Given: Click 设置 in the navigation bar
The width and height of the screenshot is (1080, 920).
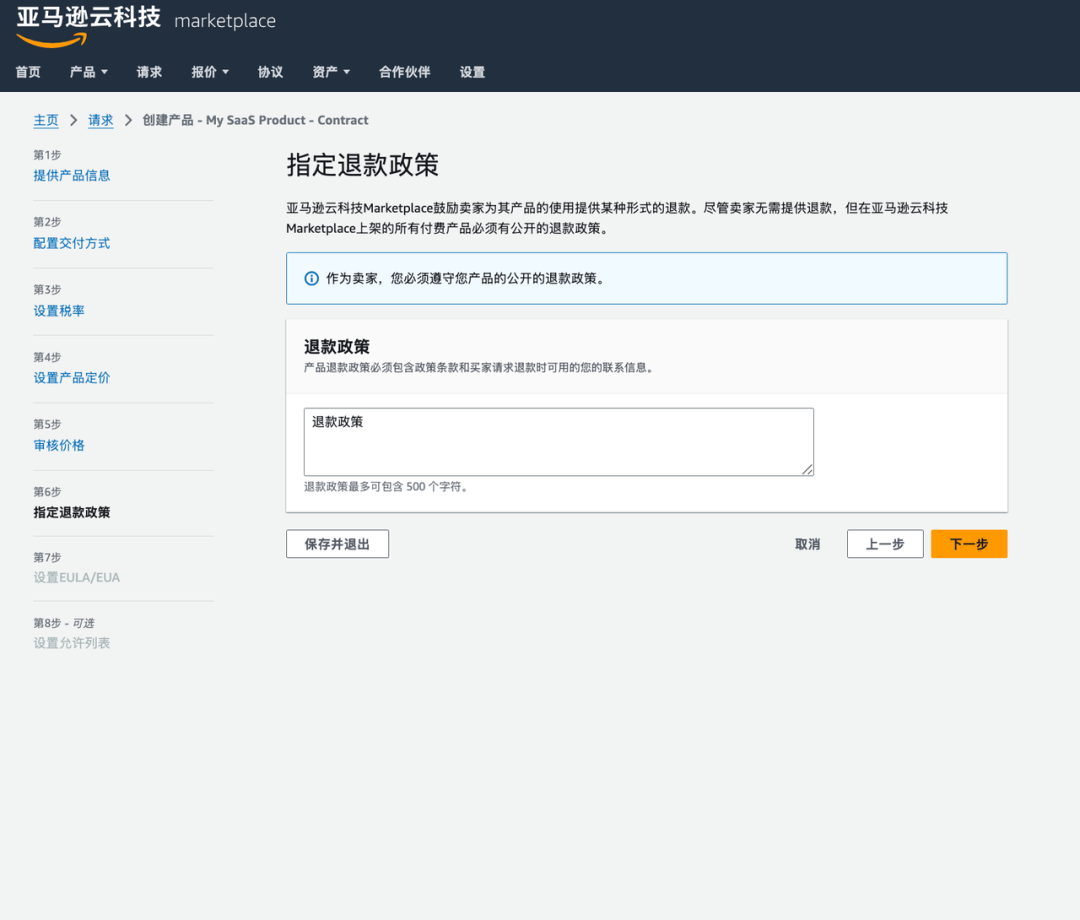Looking at the screenshot, I should click(x=471, y=72).
